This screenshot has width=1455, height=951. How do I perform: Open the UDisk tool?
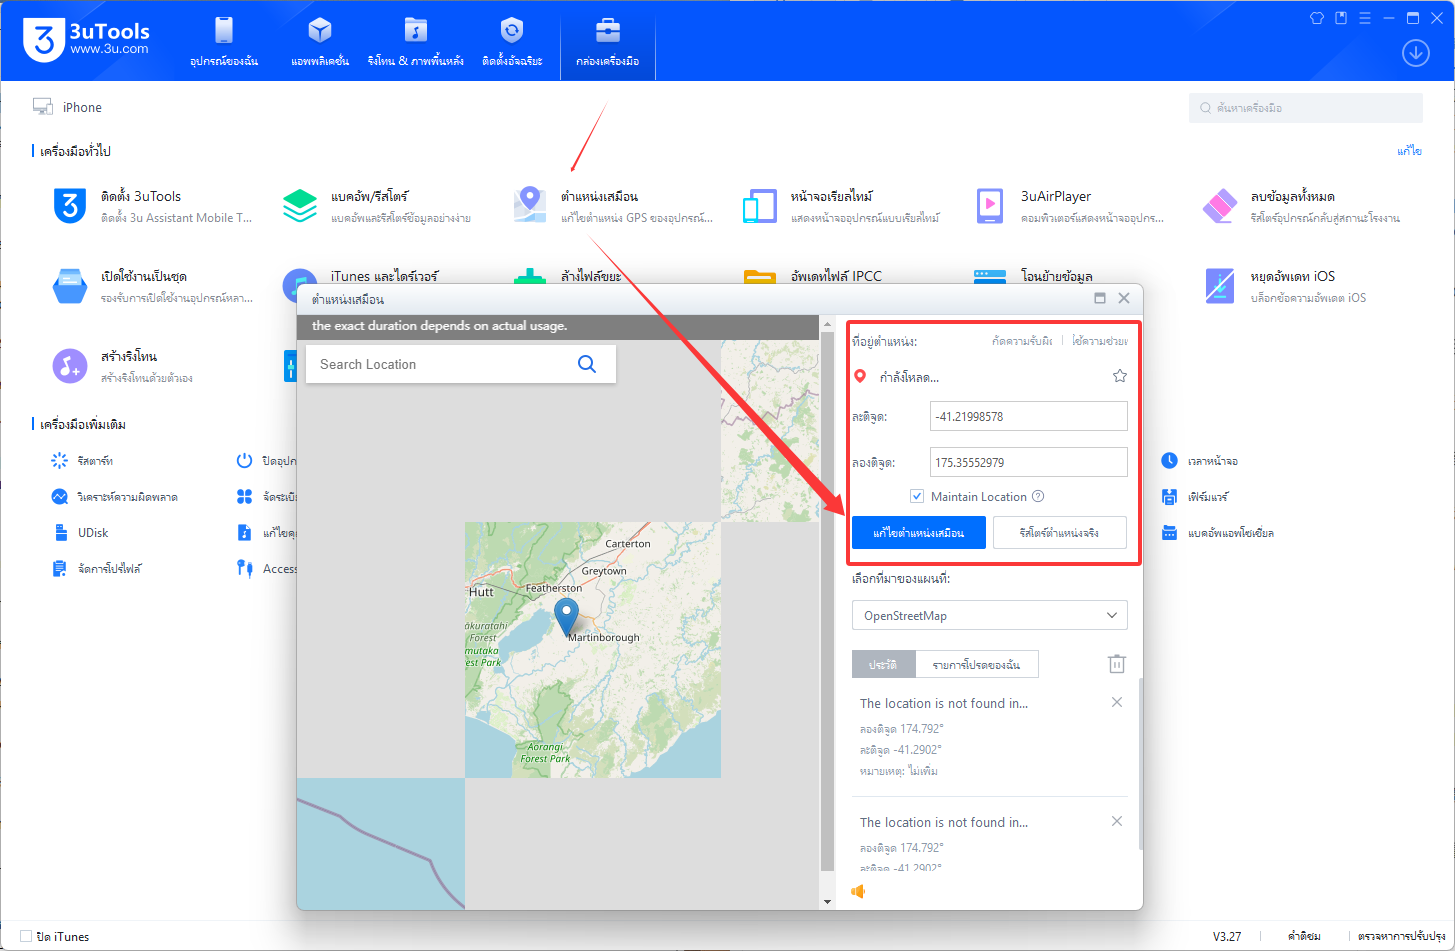80,533
